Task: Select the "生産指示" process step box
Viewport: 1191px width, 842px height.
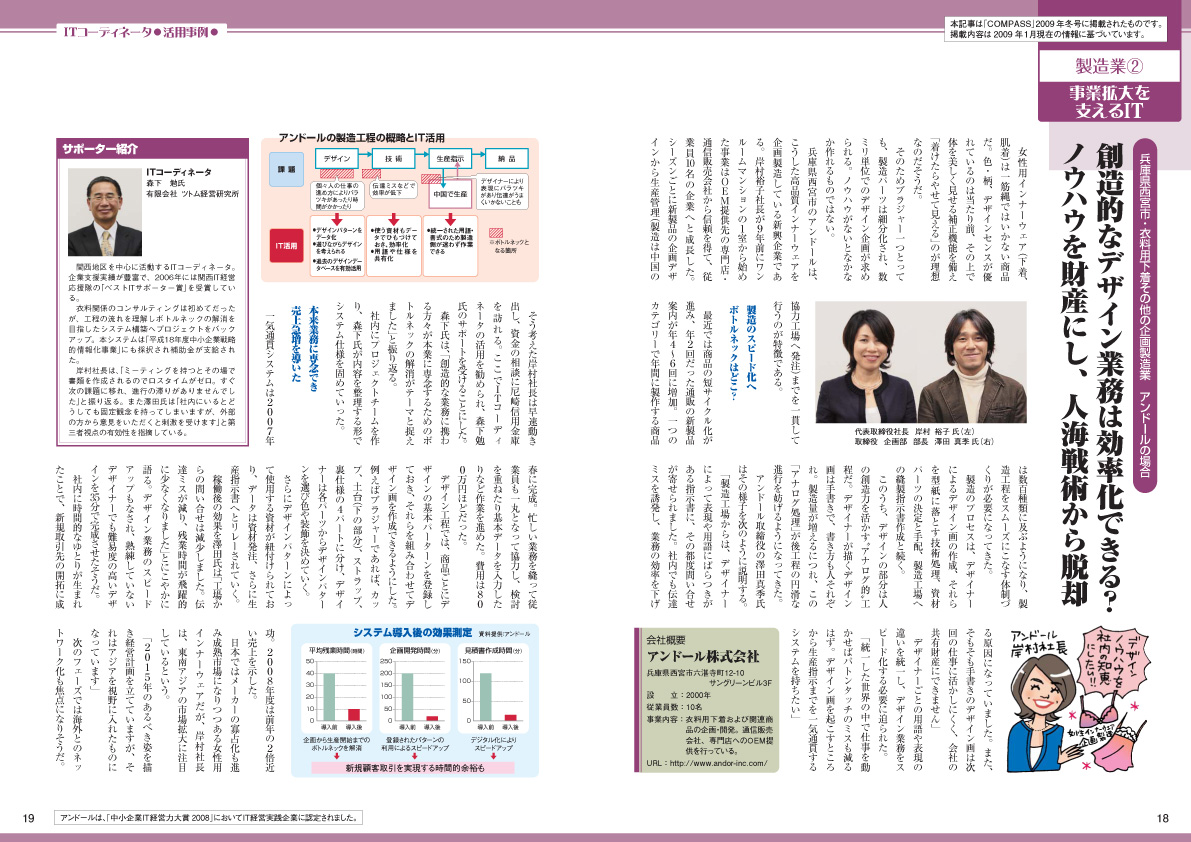Action: (x=450, y=159)
